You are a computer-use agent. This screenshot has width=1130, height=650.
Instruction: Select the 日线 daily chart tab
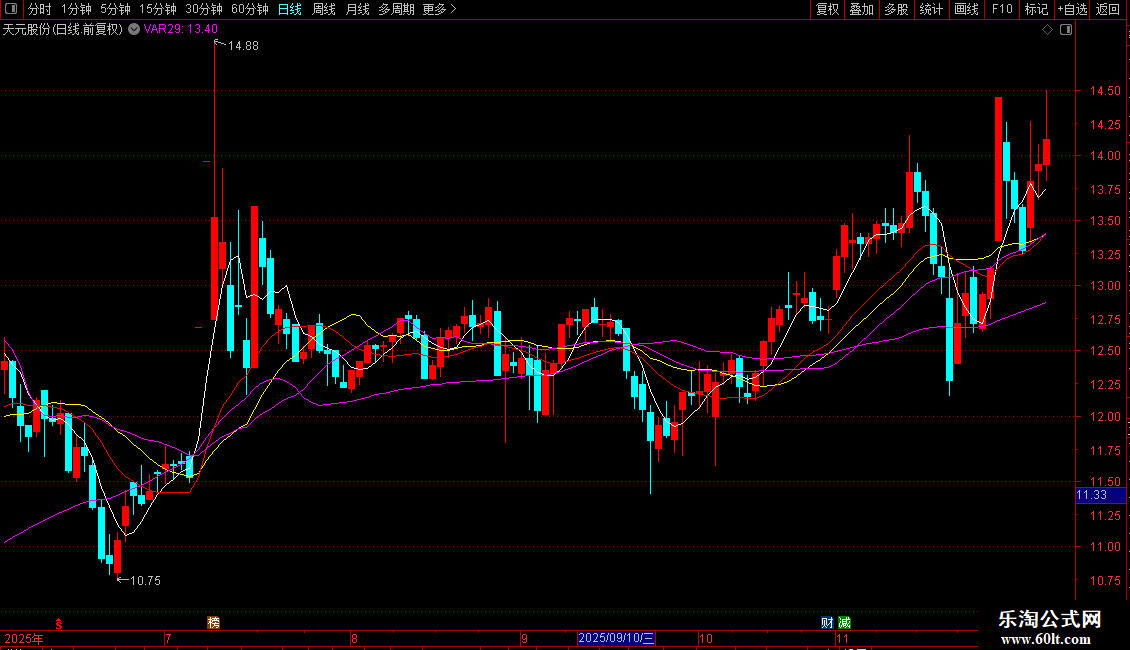tap(290, 9)
